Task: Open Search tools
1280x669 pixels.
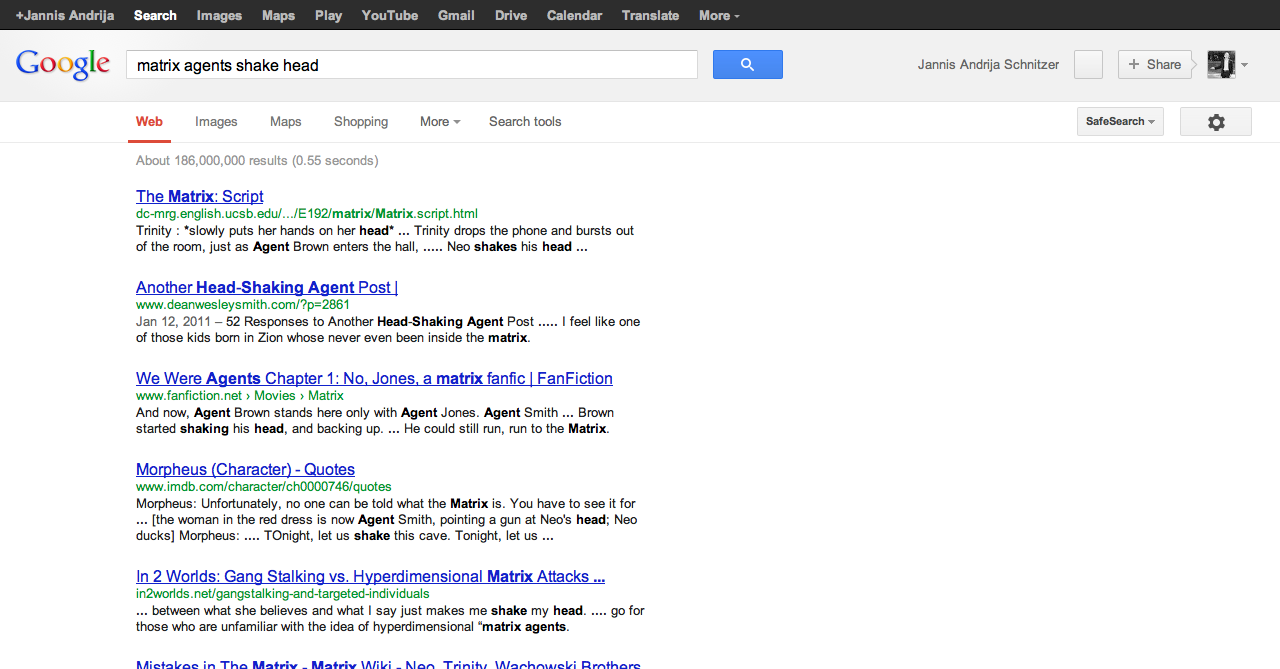Action: (525, 121)
